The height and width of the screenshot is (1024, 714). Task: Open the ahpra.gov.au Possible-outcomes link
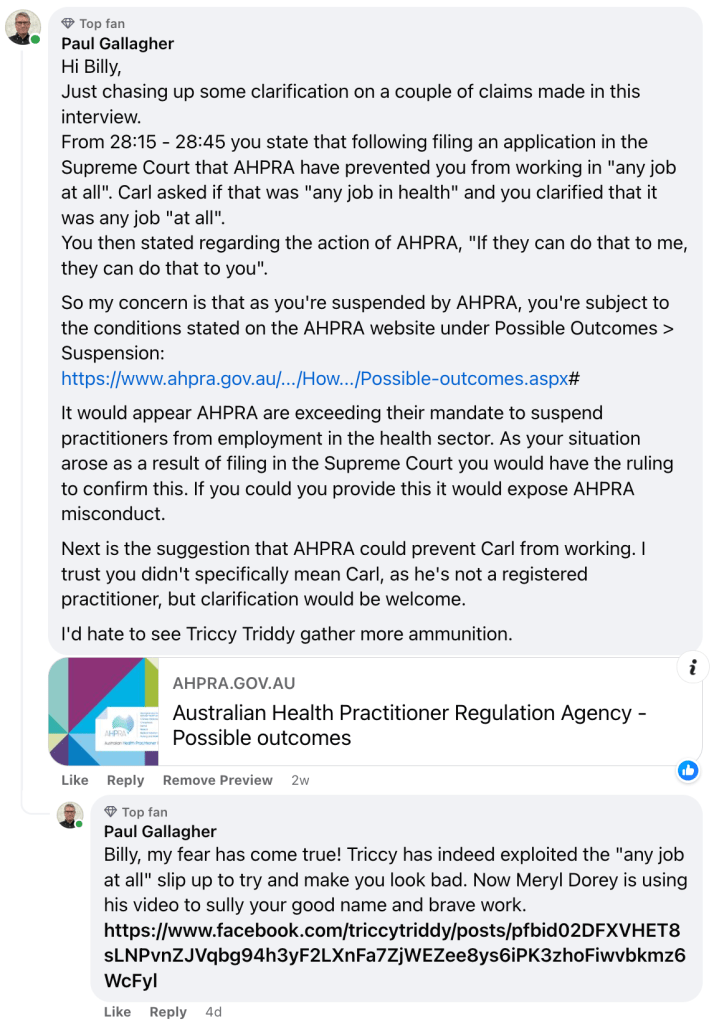coord(314,379)
